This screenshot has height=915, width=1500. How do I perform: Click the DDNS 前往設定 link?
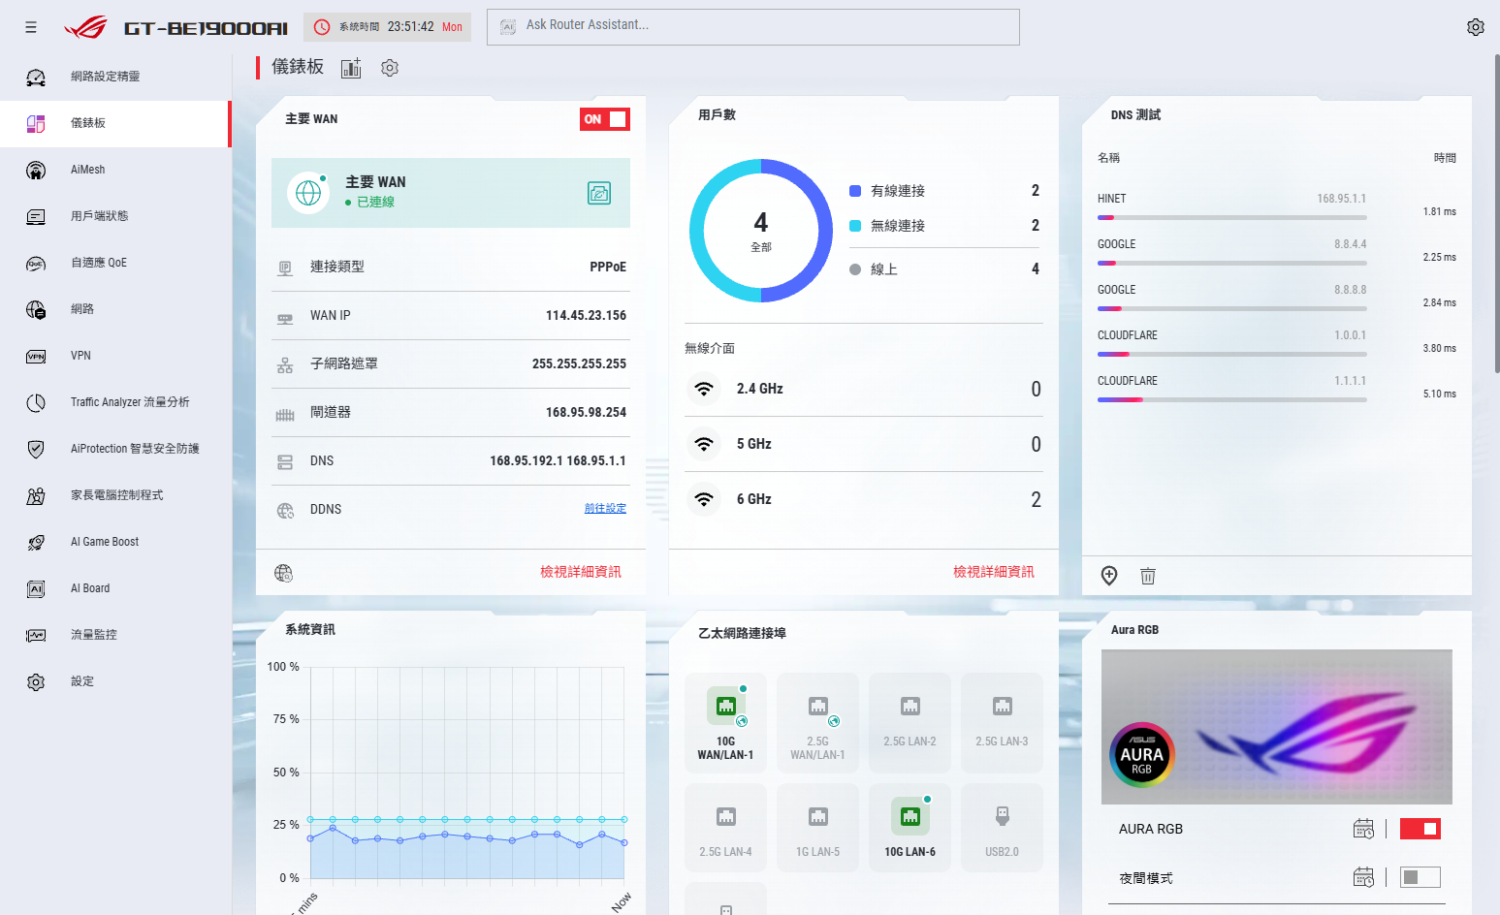pos(605,508)
